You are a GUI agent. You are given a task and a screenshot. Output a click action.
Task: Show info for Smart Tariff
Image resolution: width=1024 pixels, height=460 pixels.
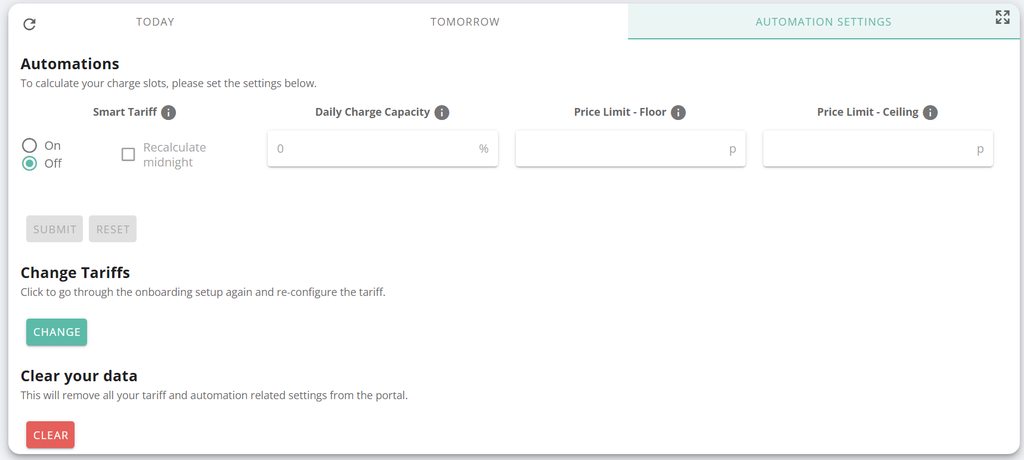click(169, 113)
